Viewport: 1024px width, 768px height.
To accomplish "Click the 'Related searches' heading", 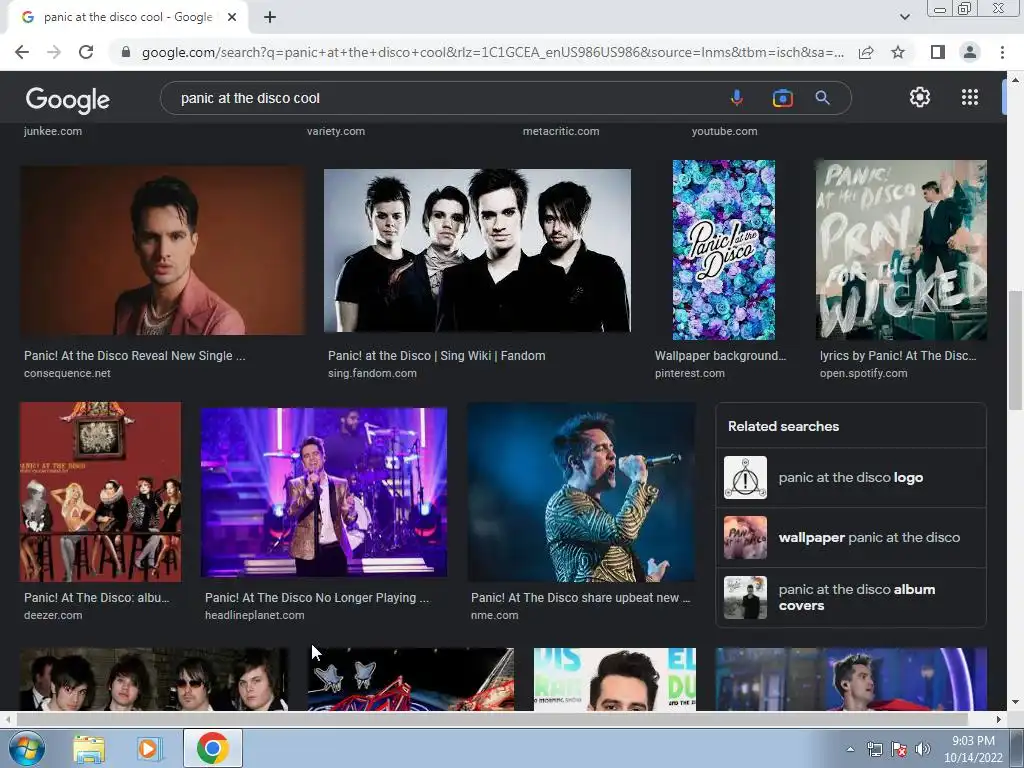I will tap(783, 426).
